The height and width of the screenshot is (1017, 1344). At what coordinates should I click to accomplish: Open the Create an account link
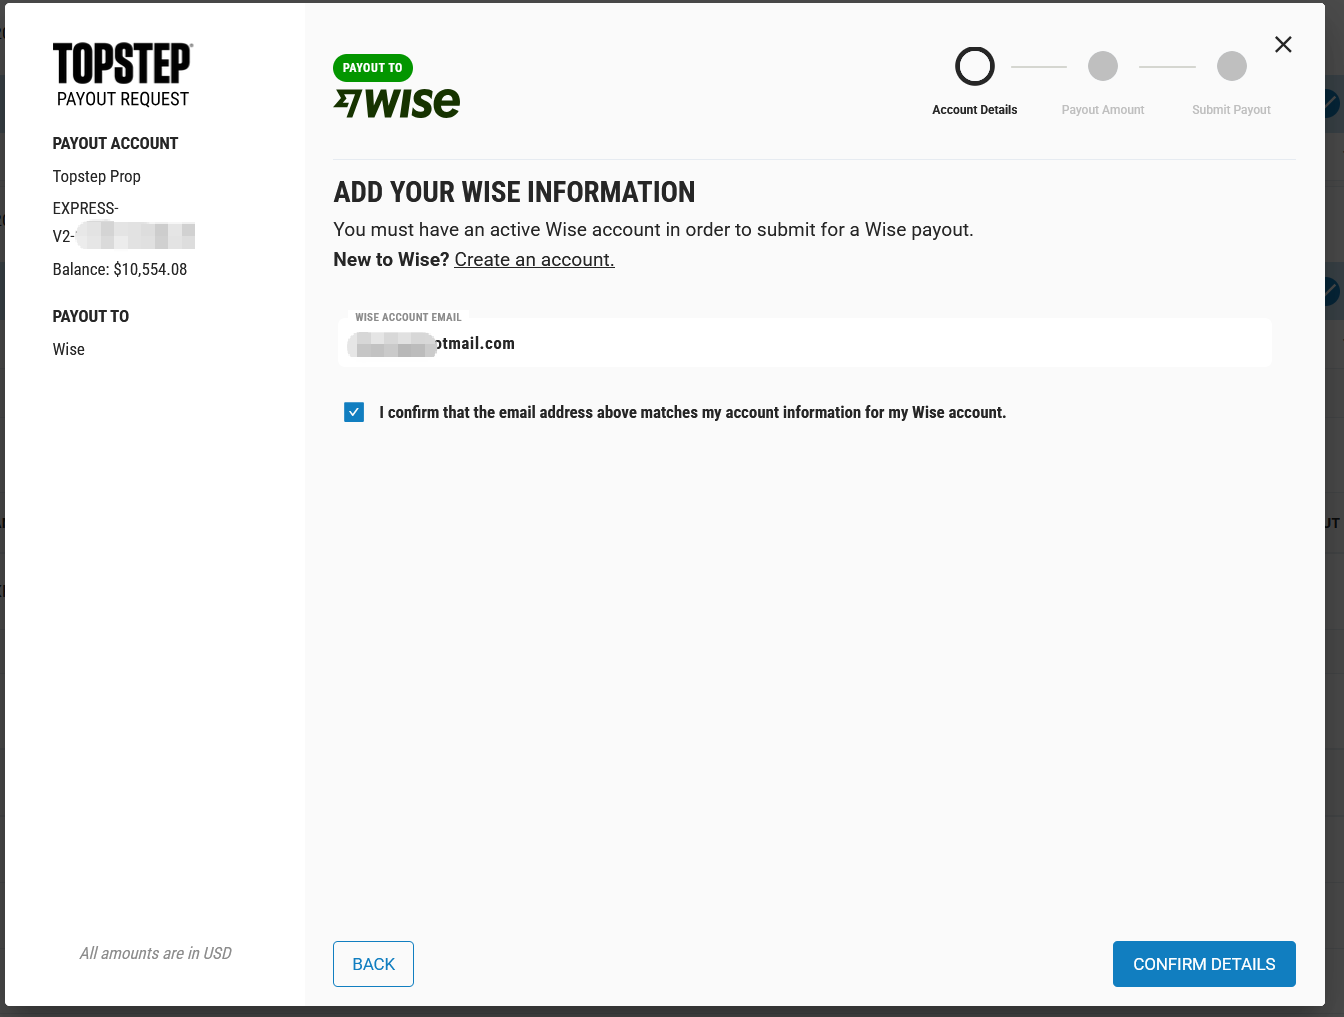tap(534, 260)
